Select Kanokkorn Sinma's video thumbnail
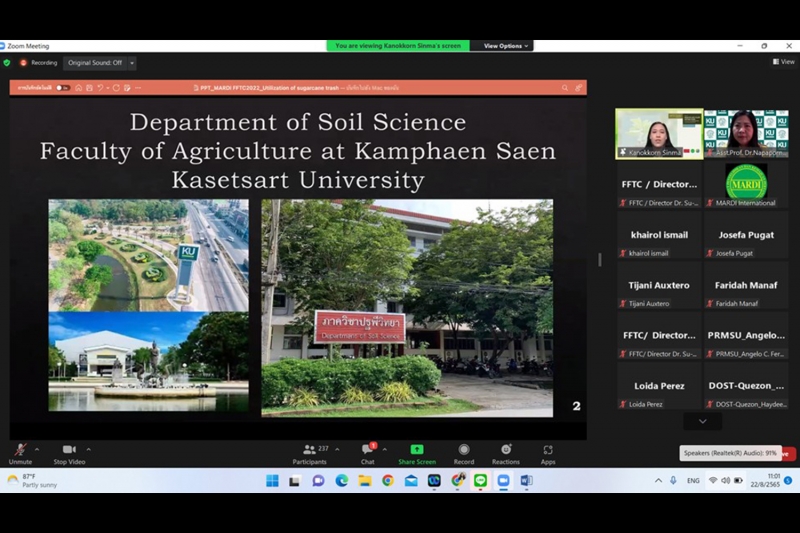This screenshot has height=533, width=800. [x=658, y=134]
